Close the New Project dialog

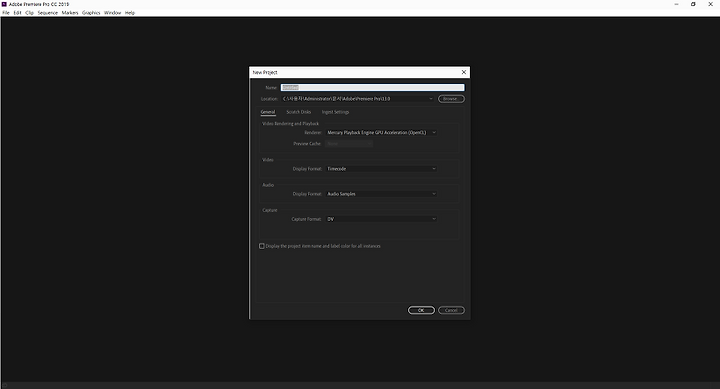464,72
